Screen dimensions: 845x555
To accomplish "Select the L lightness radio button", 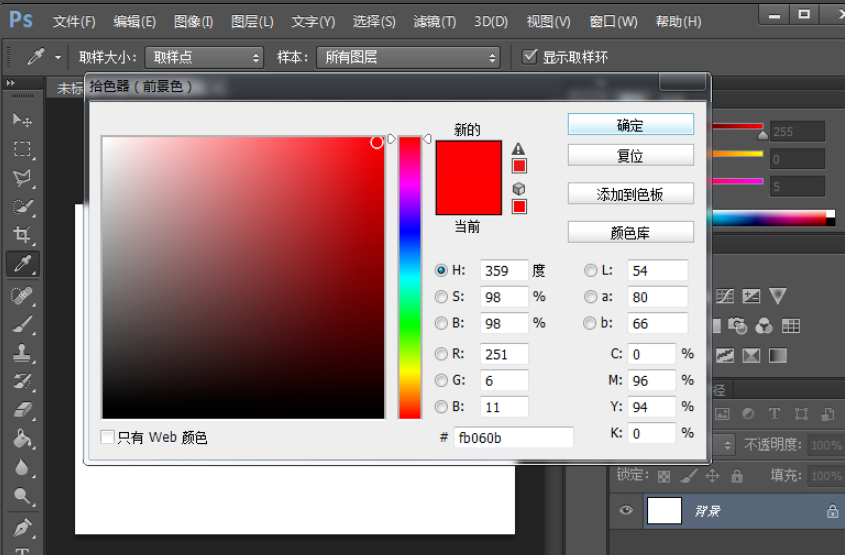I will pos(591,270).
